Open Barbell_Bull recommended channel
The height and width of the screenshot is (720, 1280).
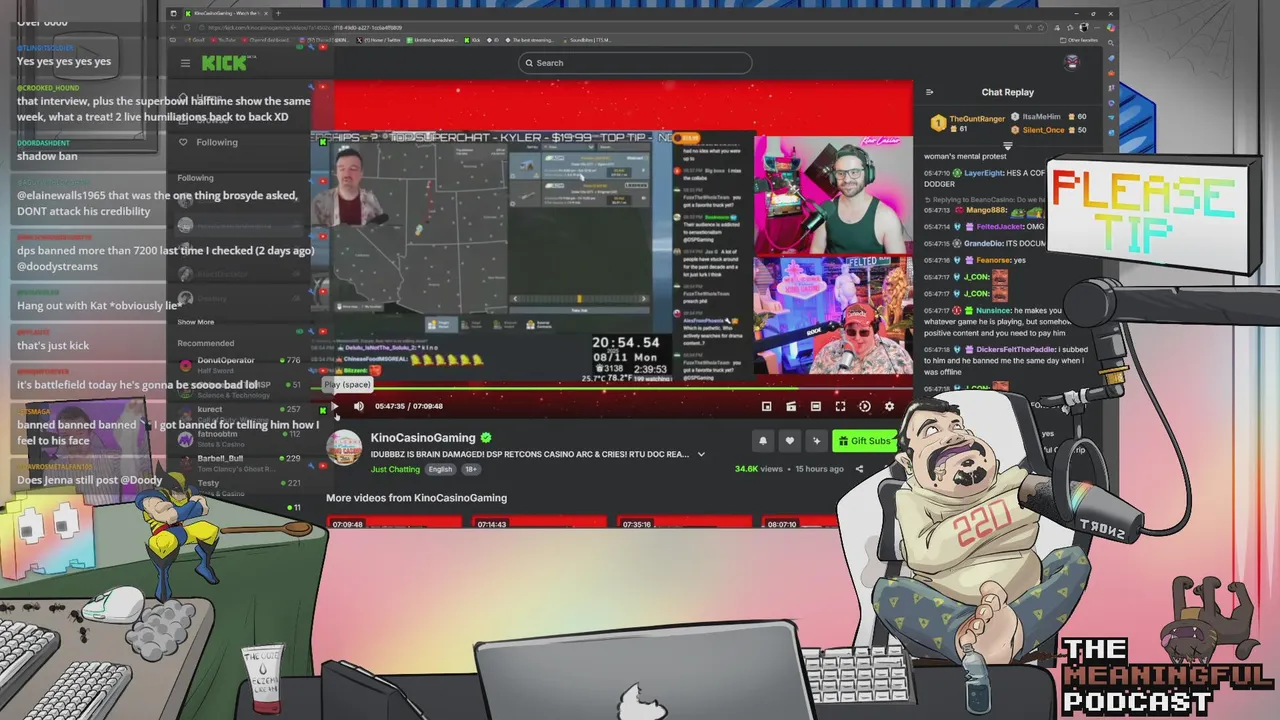[x=240, y=463]
